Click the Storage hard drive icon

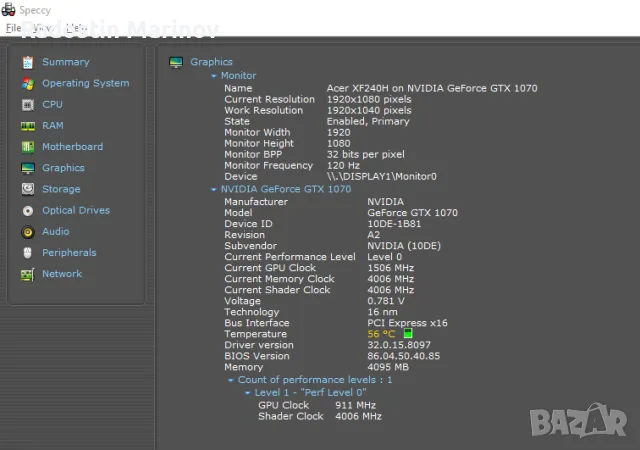pos(28,189)
